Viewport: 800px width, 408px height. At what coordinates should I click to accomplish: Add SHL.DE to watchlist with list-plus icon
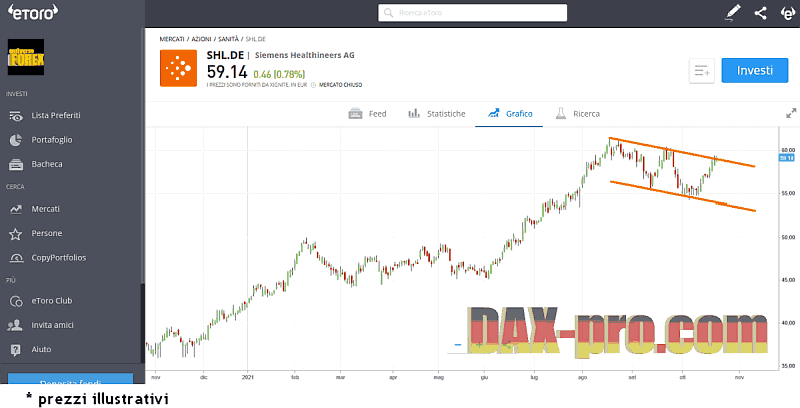702,71
